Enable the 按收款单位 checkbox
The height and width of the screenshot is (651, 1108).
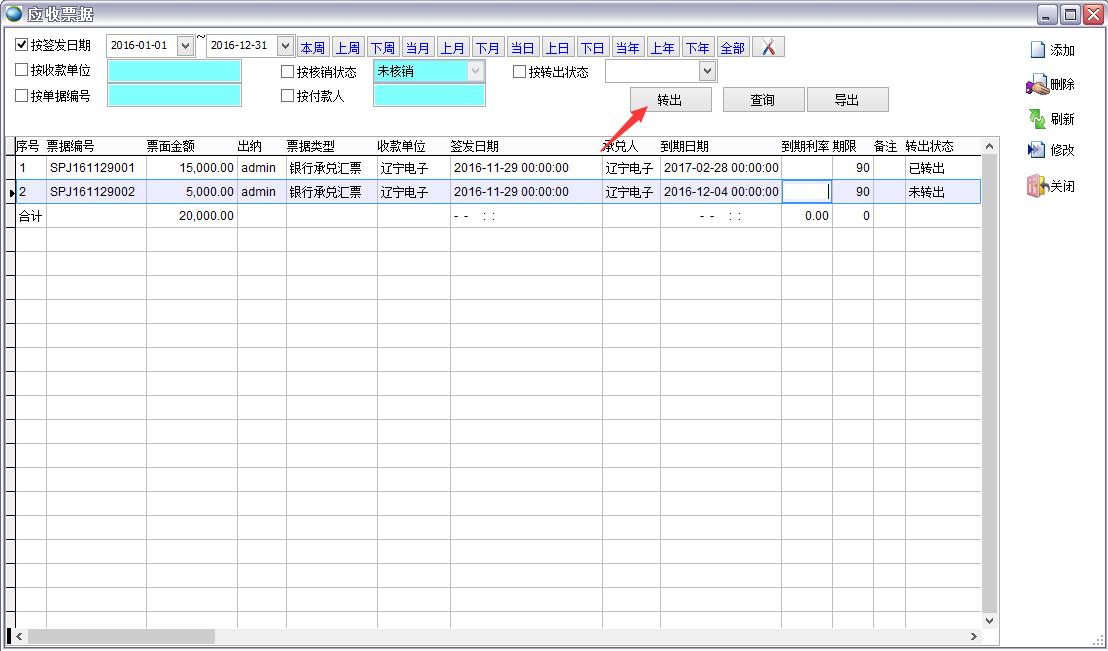(x=22, y=71)
